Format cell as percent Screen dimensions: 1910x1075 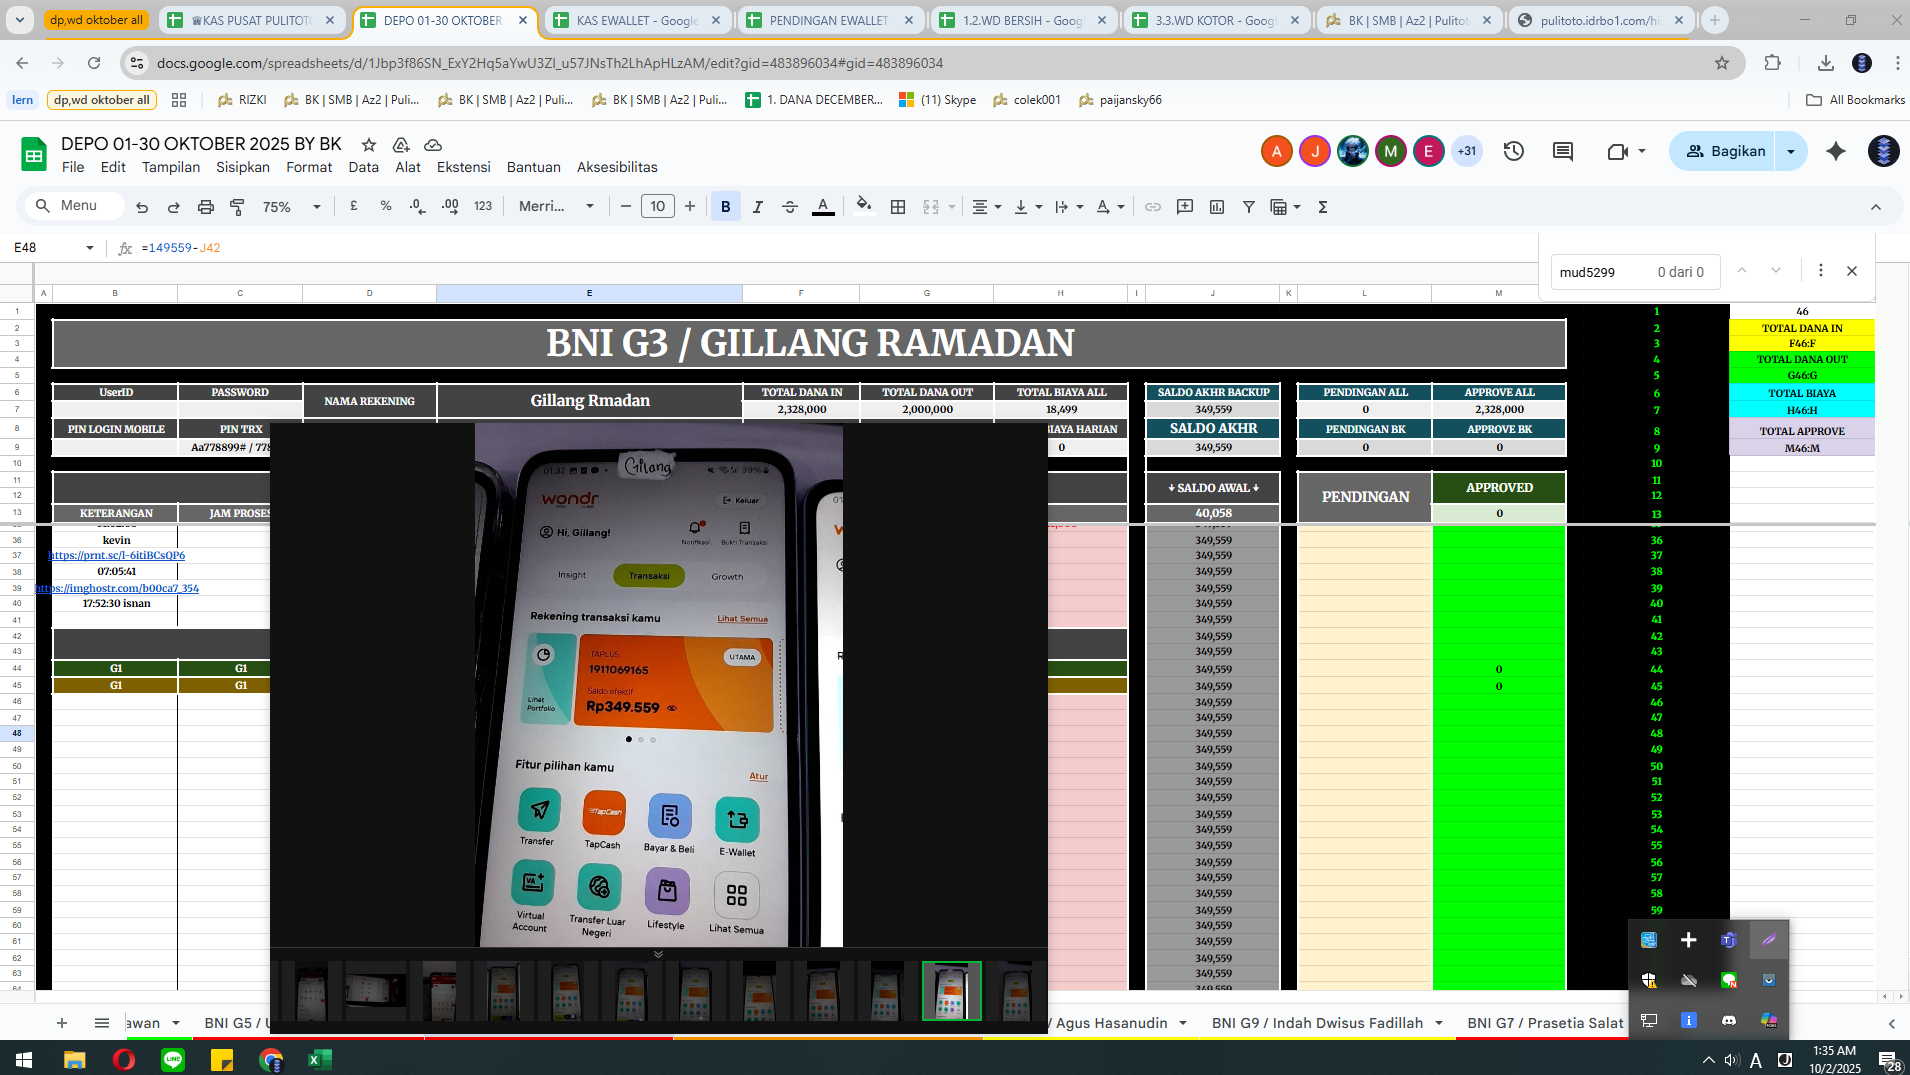click(386, 206)
